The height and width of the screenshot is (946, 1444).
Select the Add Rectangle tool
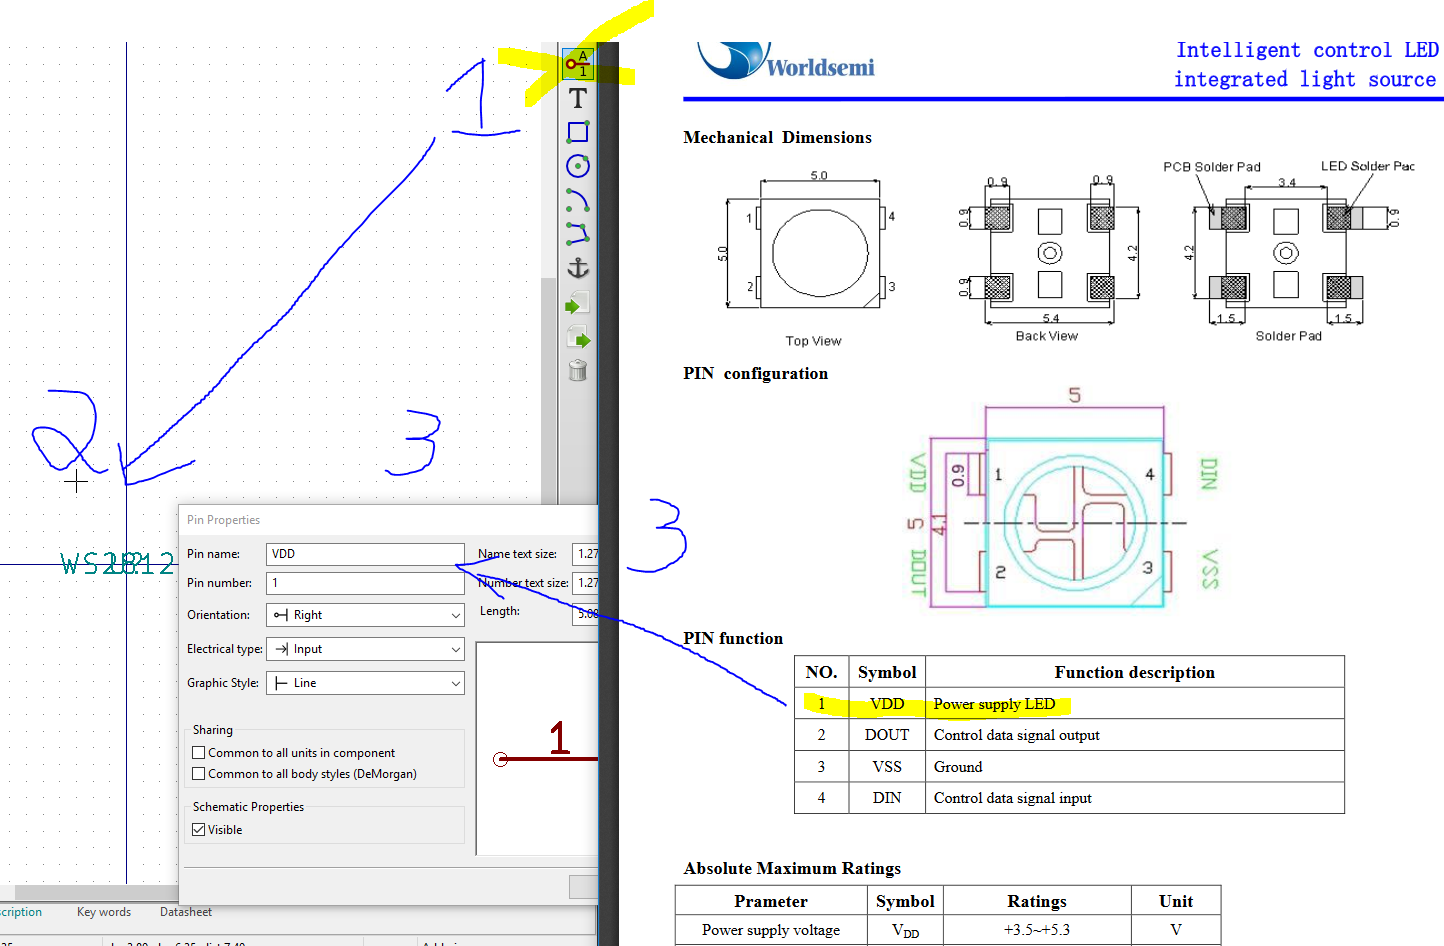pos(578,132)
